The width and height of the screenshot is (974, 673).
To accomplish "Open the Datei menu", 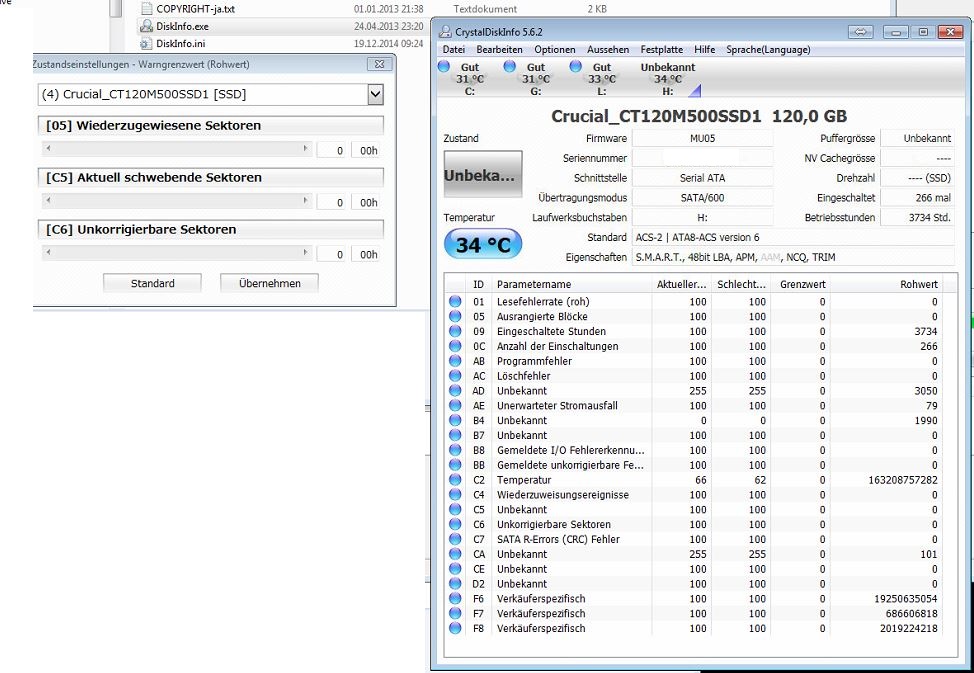I will (x=453, y=50).
